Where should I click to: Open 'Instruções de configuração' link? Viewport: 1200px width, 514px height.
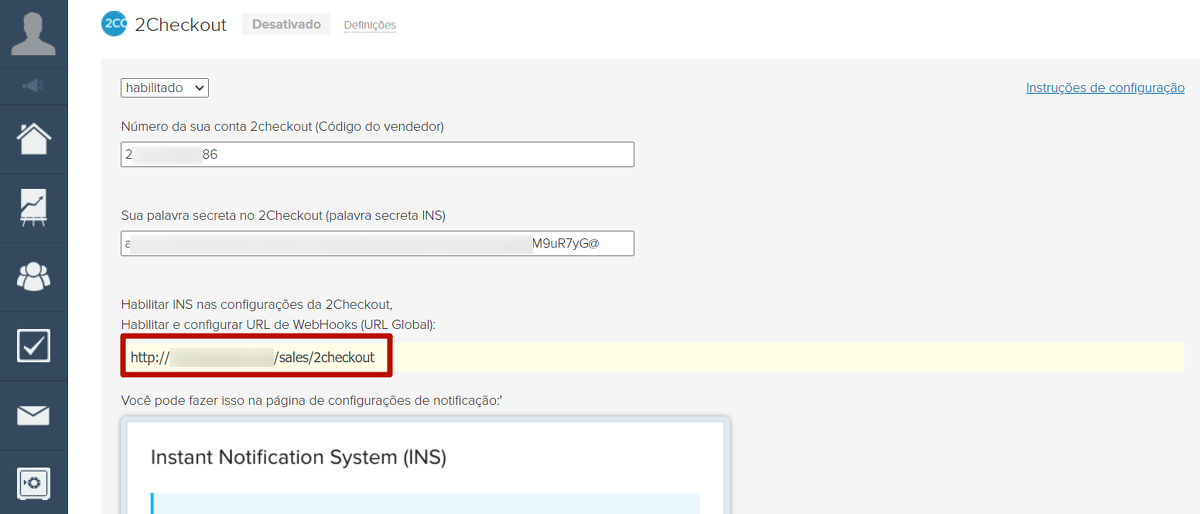coord(1104,88)
